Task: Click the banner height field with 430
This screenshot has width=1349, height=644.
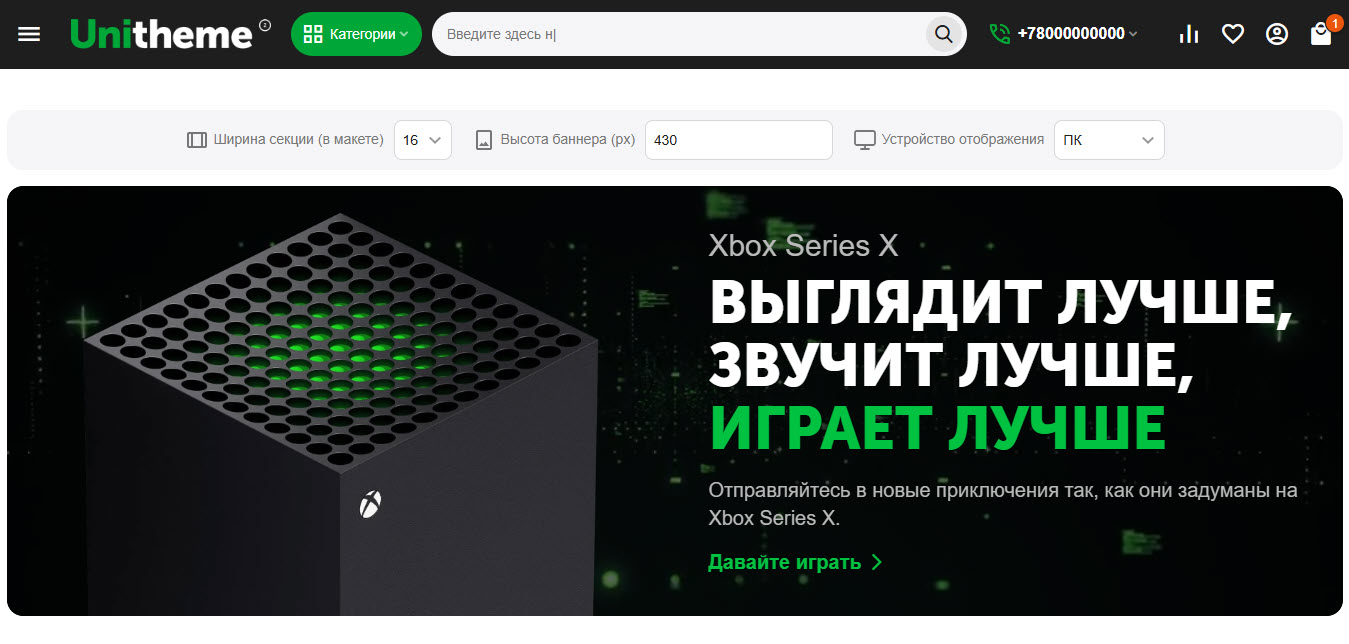Action: [x=739, y=140]
